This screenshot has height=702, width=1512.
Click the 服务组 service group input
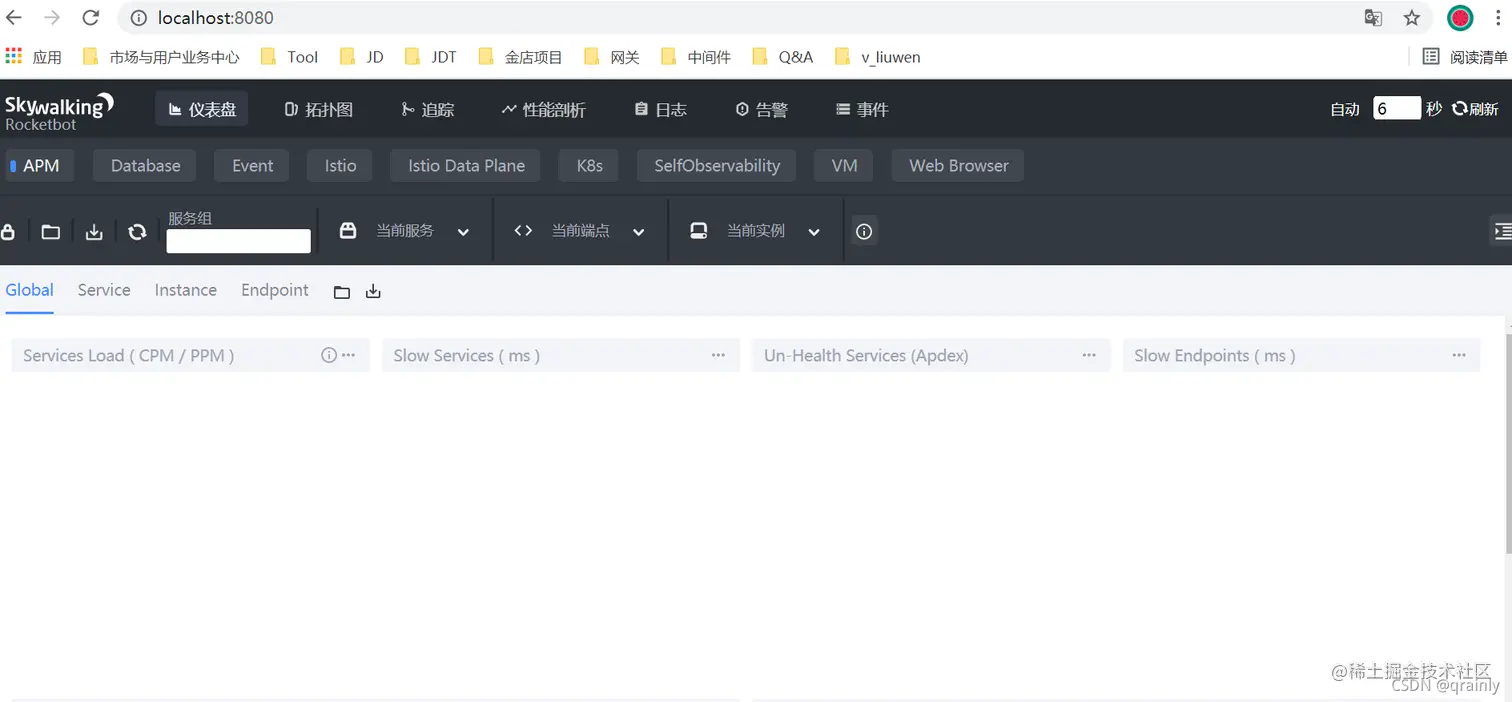pos(238,241)
